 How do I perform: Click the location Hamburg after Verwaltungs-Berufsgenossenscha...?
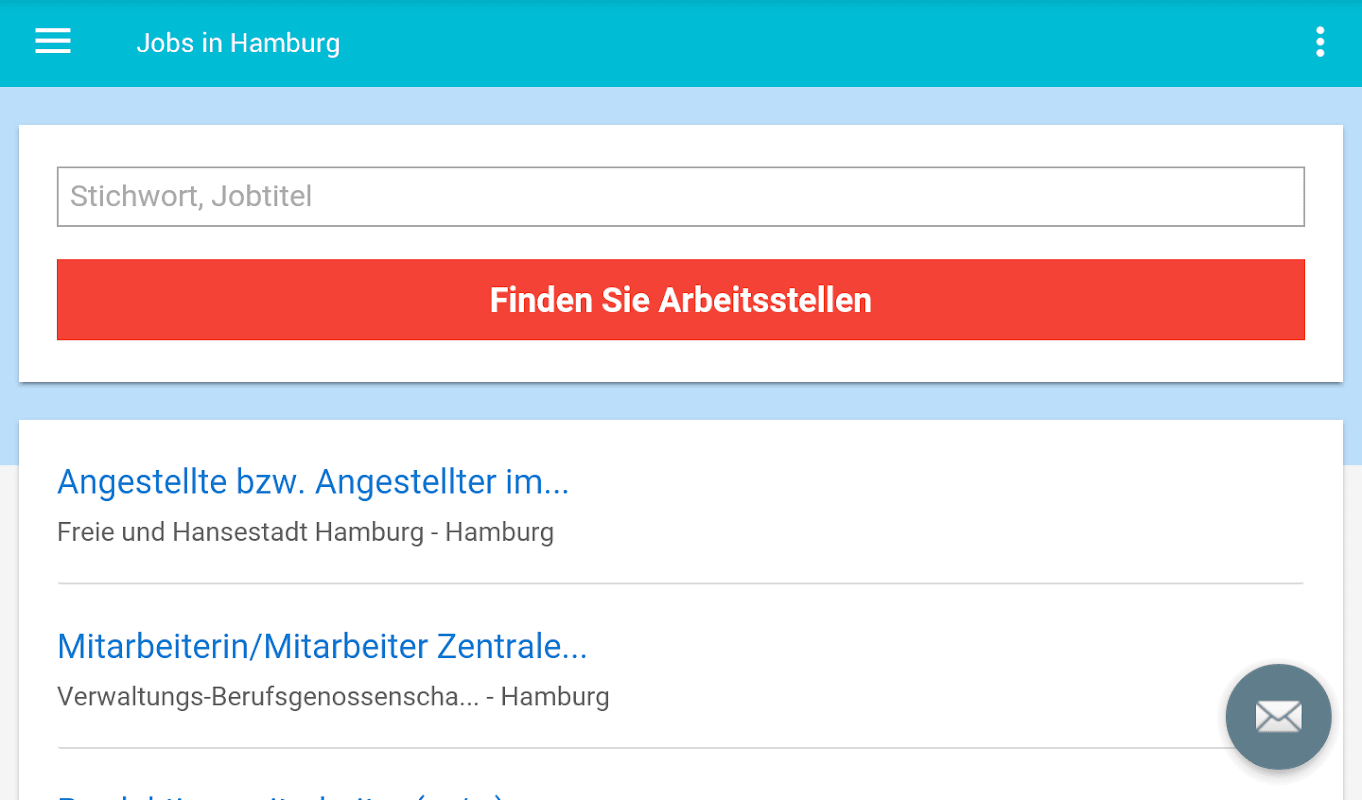555,696
